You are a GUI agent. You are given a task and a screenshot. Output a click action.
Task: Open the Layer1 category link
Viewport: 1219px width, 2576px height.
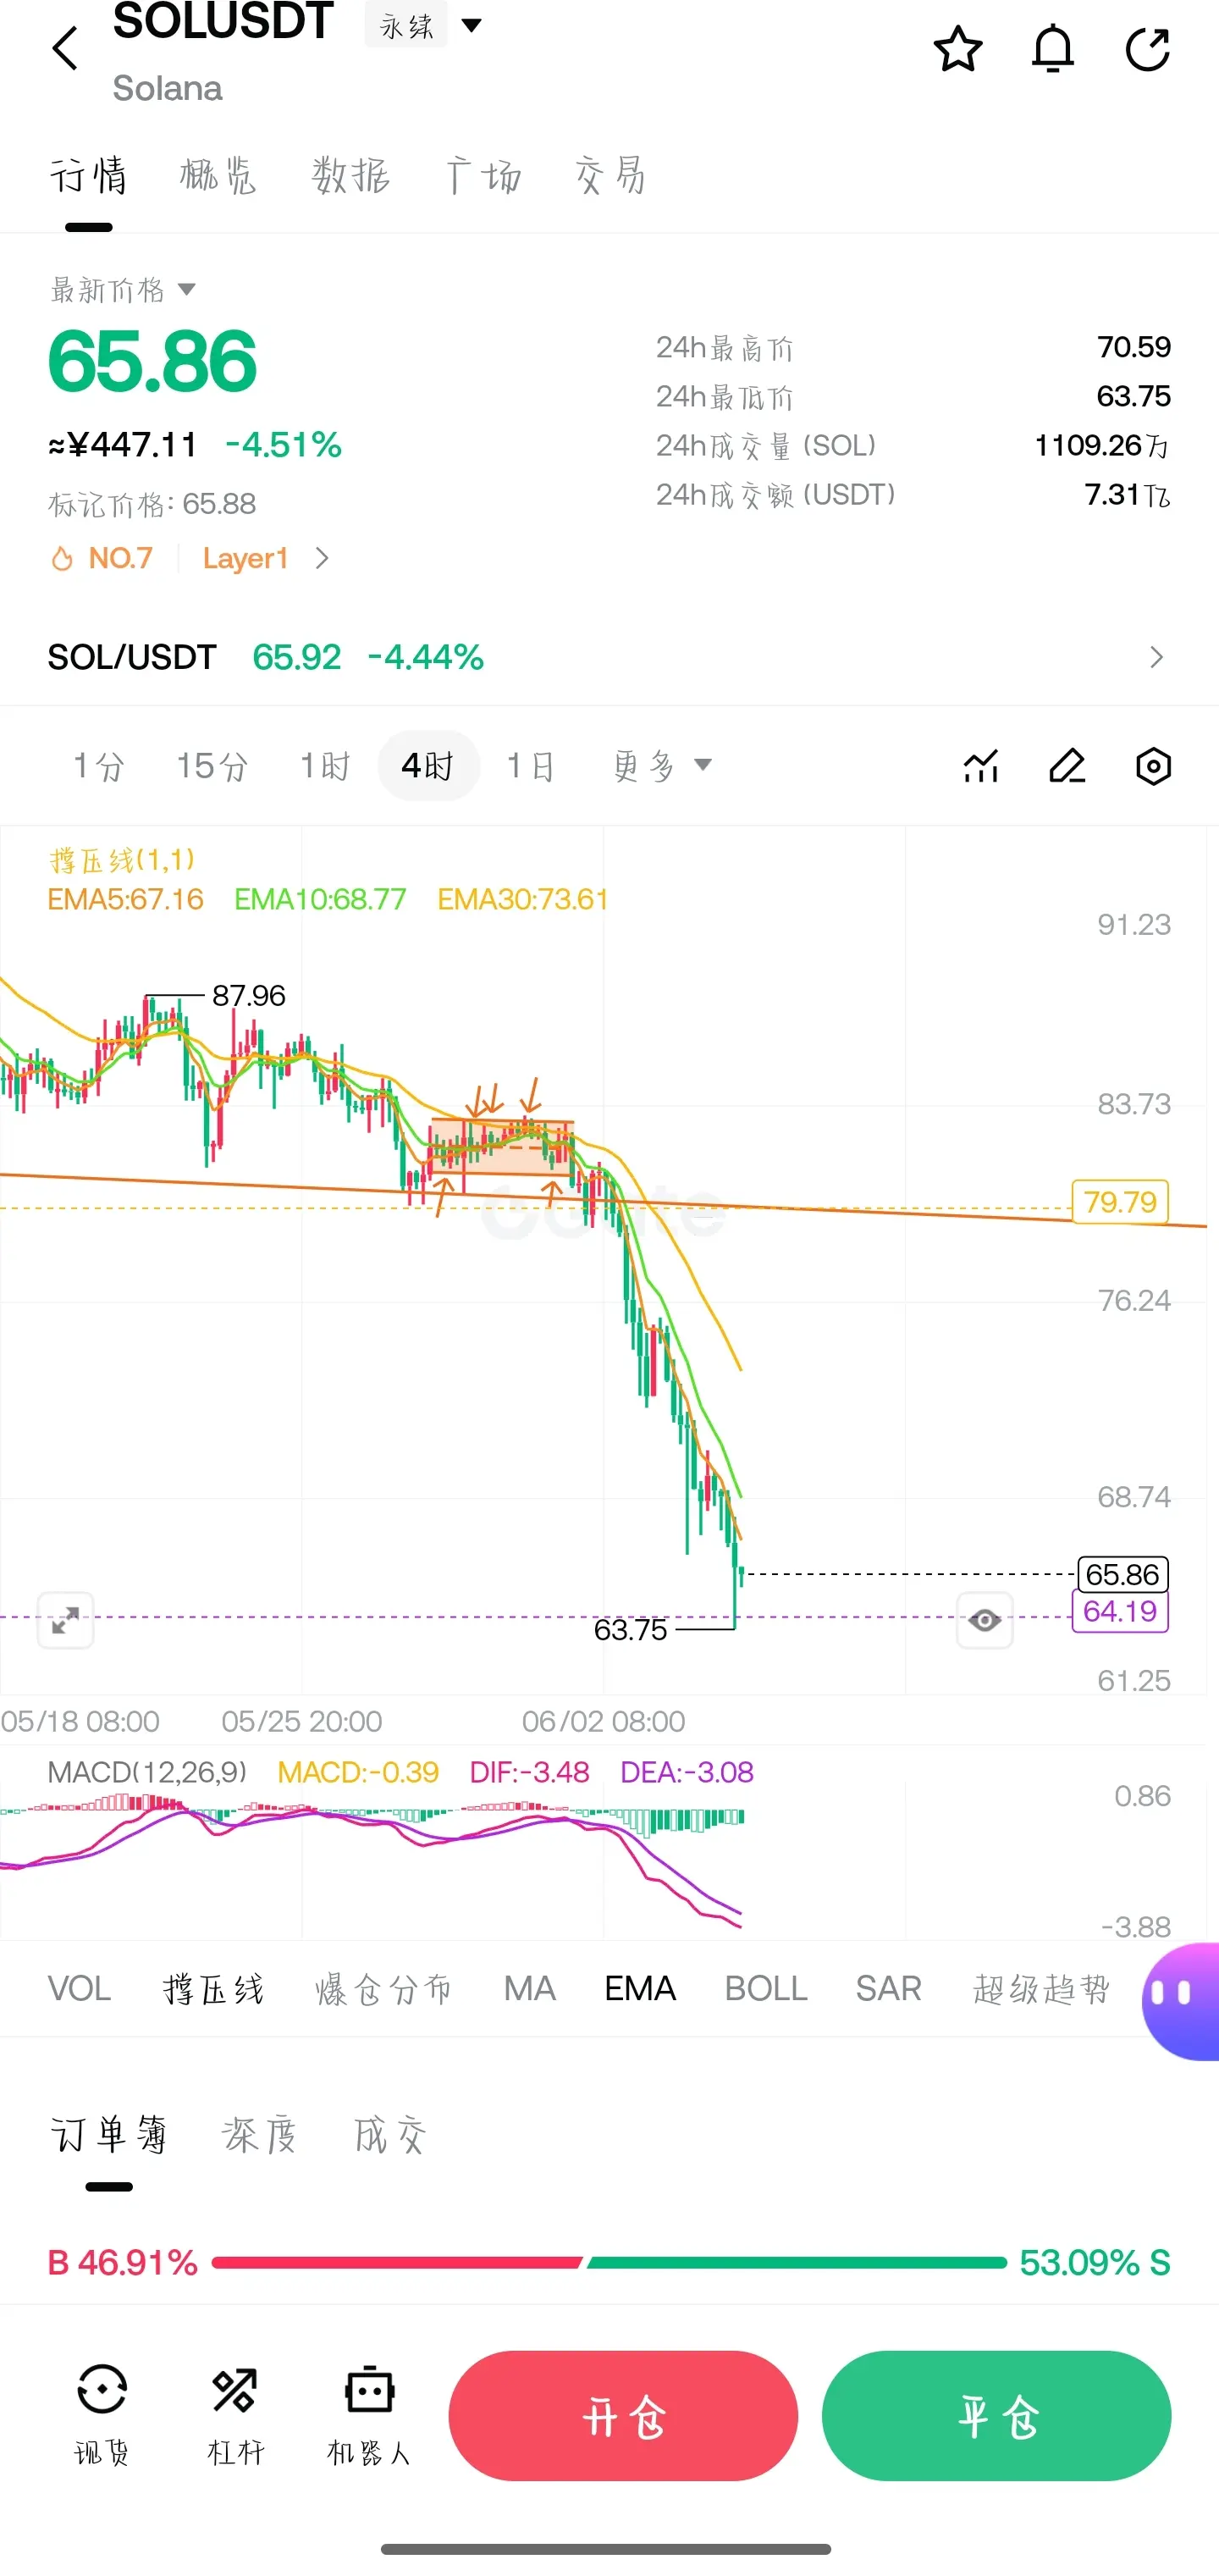click(x=266, y=558)
